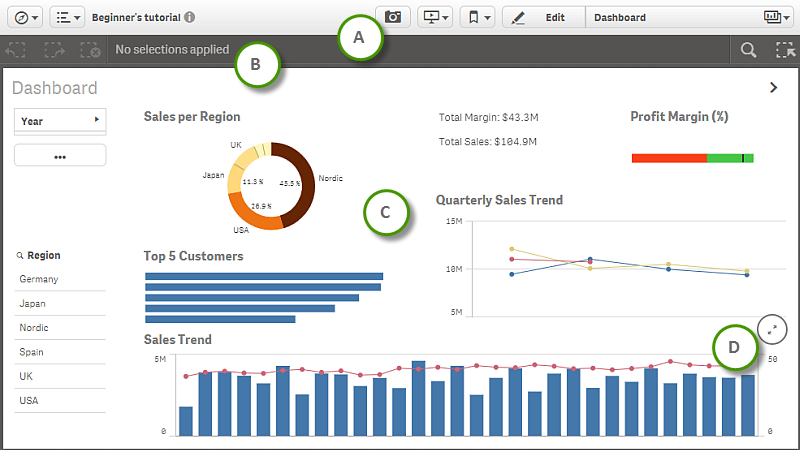This screenshot has width=800, height=450.
Task: Go to next sheet arrow
Action: (x=773, y=88)
